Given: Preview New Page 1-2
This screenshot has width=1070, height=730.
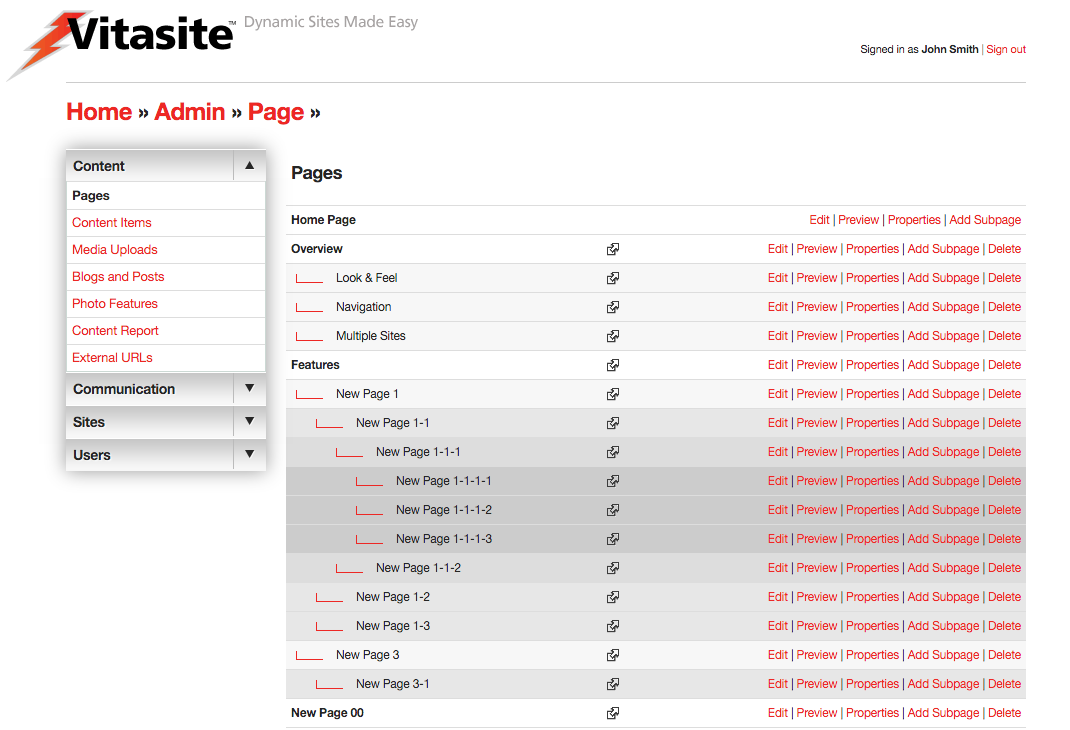Looking at the screenshot, I should [x=817, y=597].
